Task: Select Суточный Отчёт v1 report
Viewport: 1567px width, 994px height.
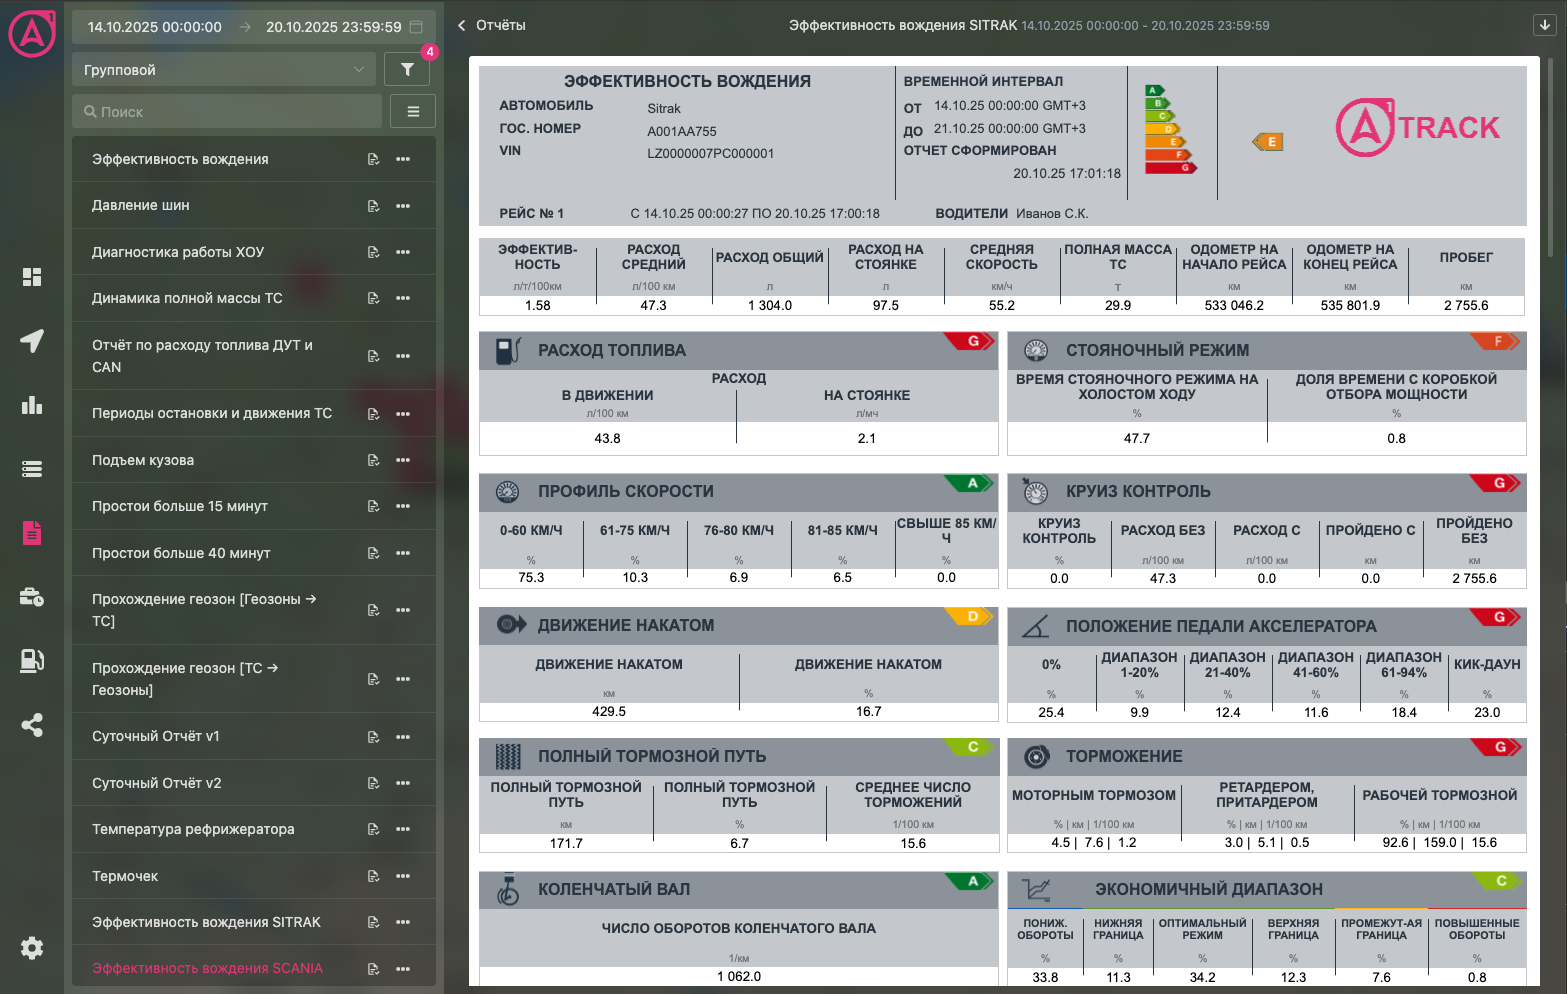Action: click(156, 736)
